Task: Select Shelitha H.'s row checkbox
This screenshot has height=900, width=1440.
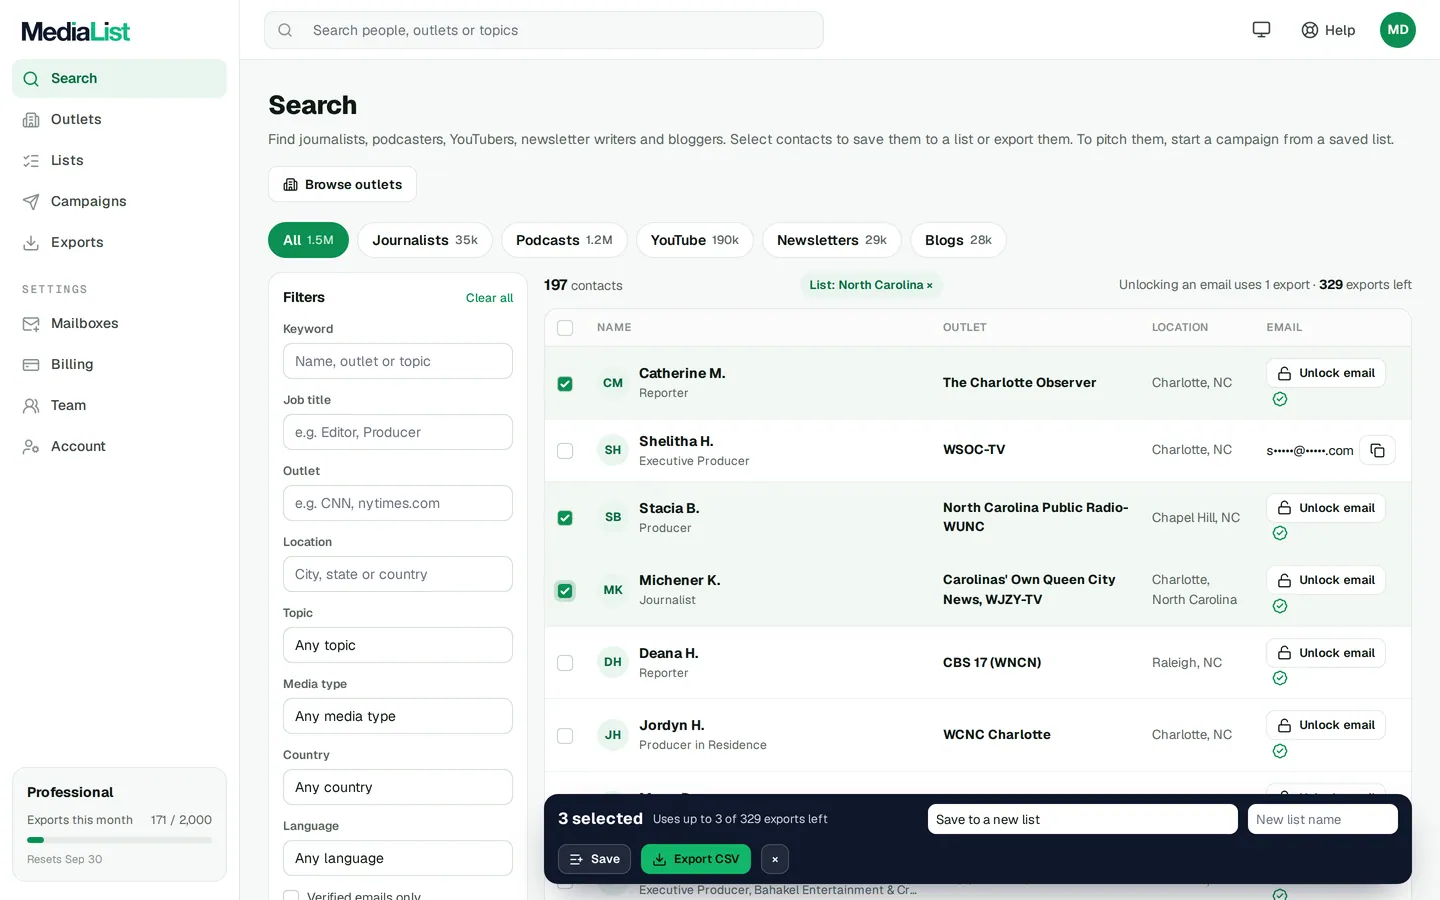Action: pyautogui.click(x=565, y=451)
